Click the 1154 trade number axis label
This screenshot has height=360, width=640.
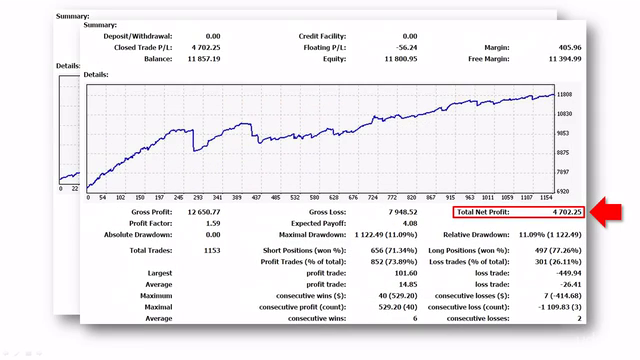546,198
